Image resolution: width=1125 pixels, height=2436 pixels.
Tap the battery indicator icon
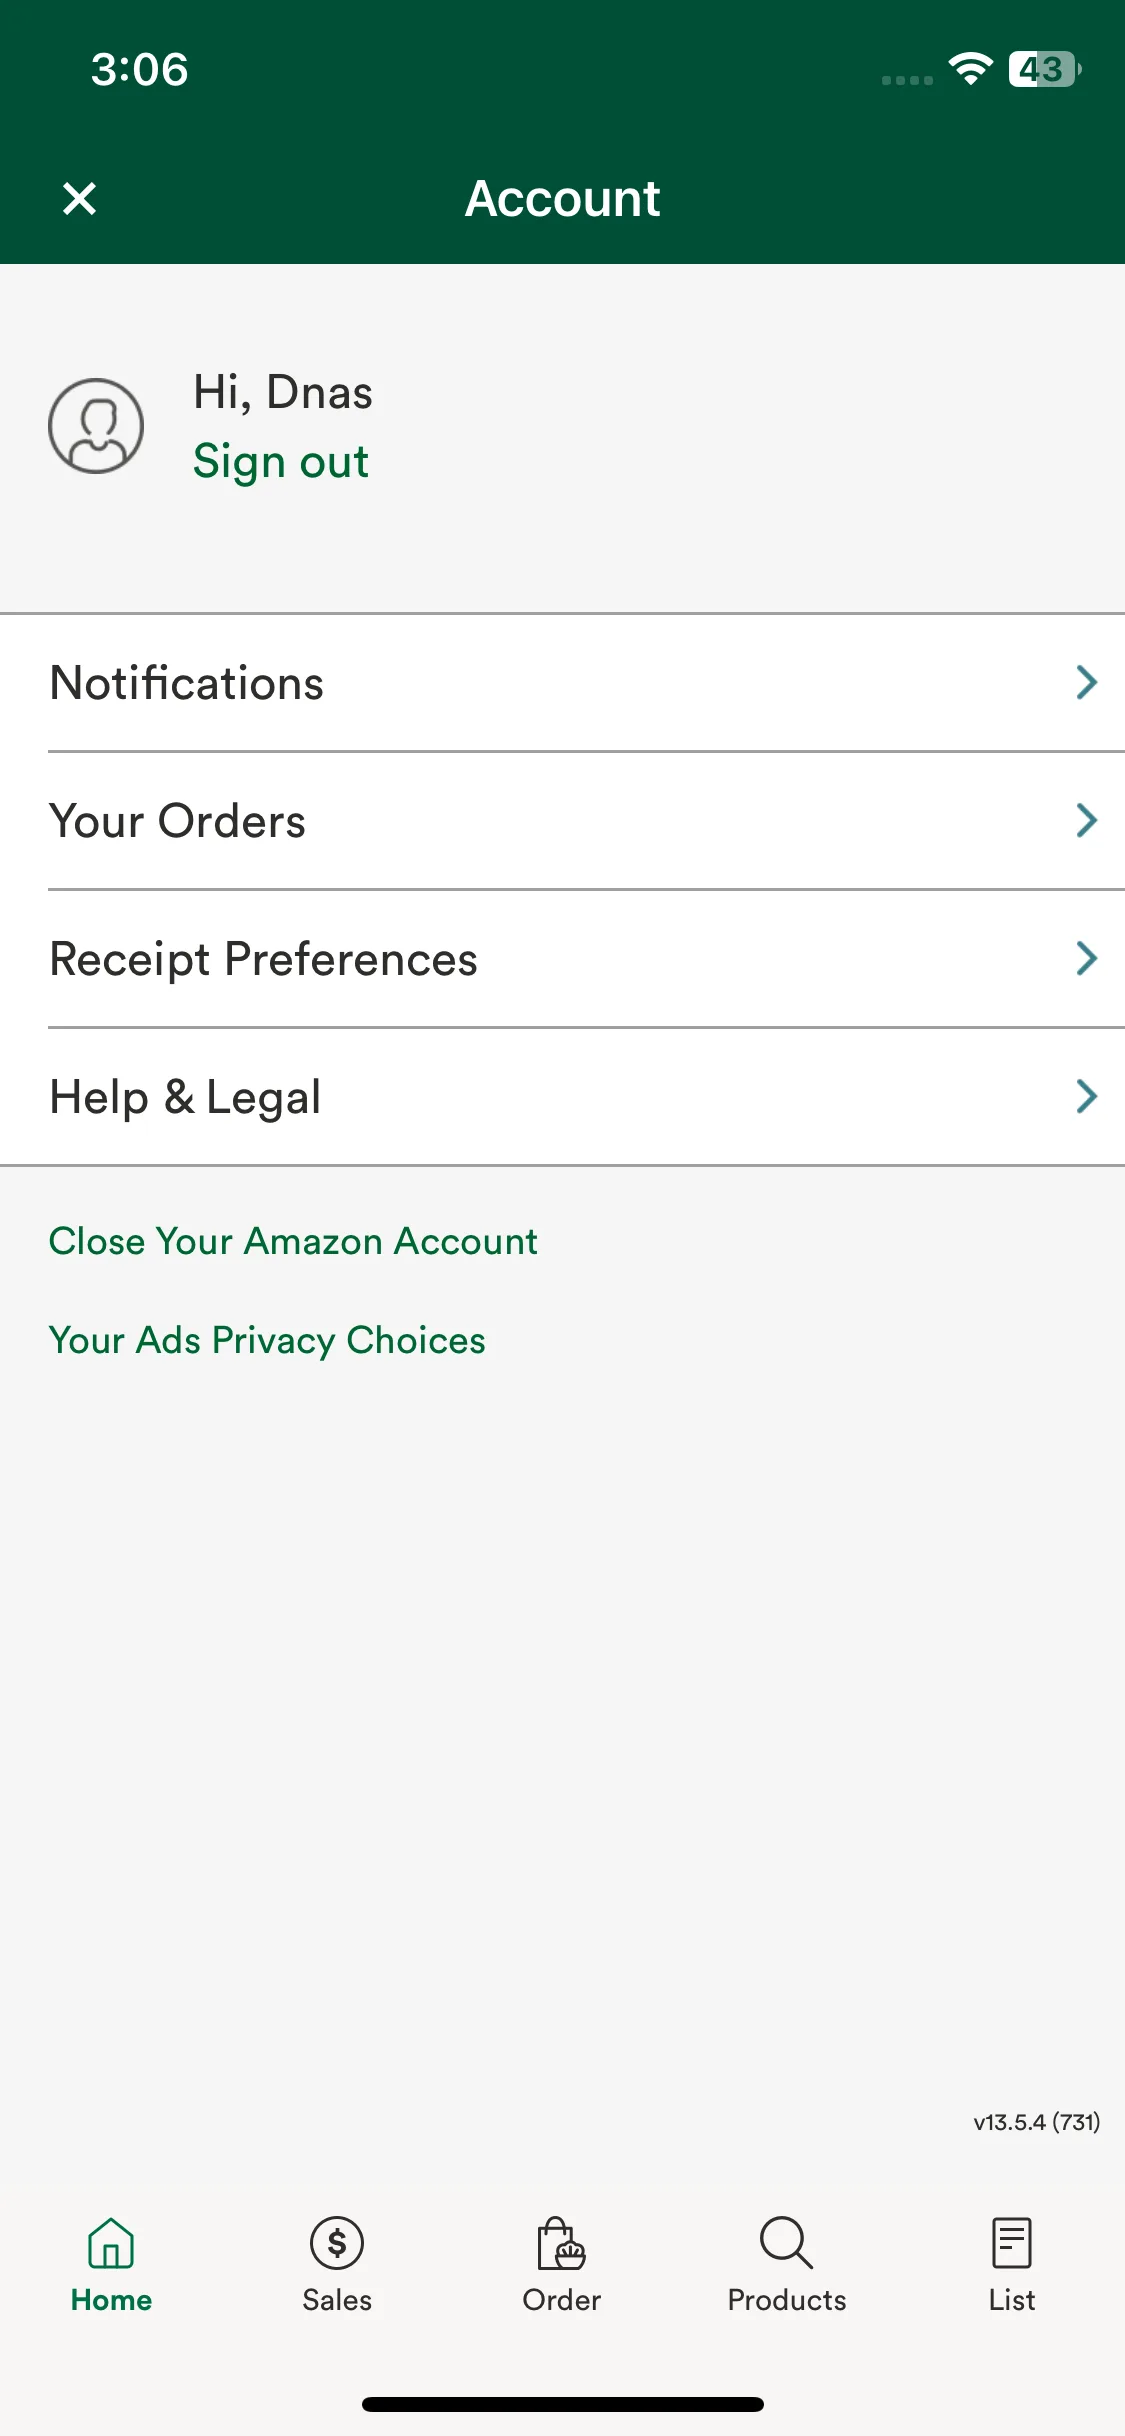(1045, 69)
